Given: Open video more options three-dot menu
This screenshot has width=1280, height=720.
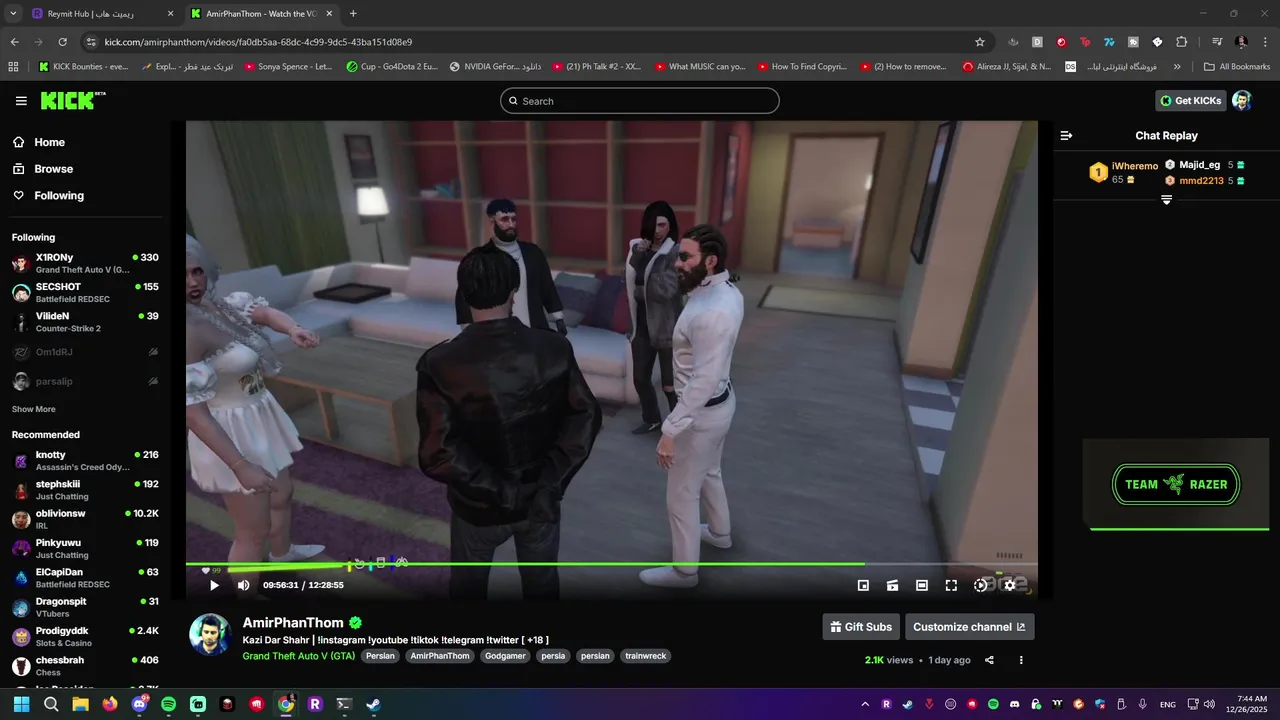Looking at the screenshot, I should pos(1021,660).
